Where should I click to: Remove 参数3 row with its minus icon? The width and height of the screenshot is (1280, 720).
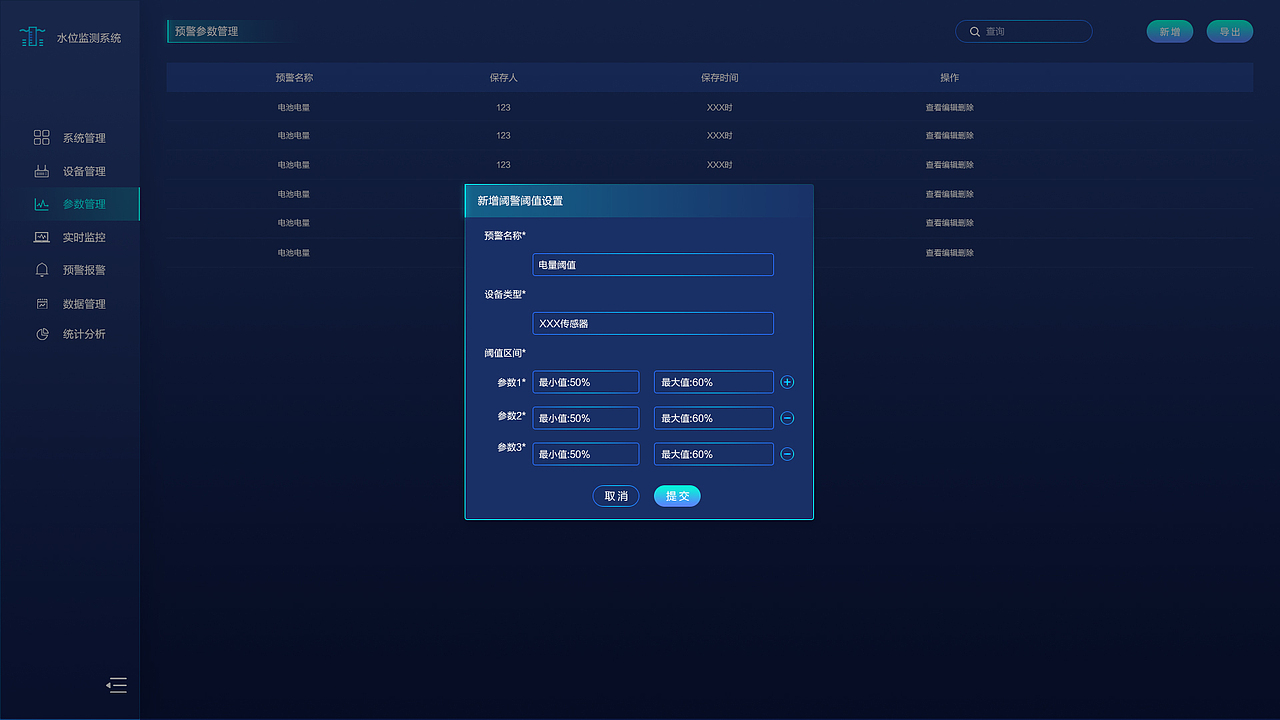click(787, 454)
